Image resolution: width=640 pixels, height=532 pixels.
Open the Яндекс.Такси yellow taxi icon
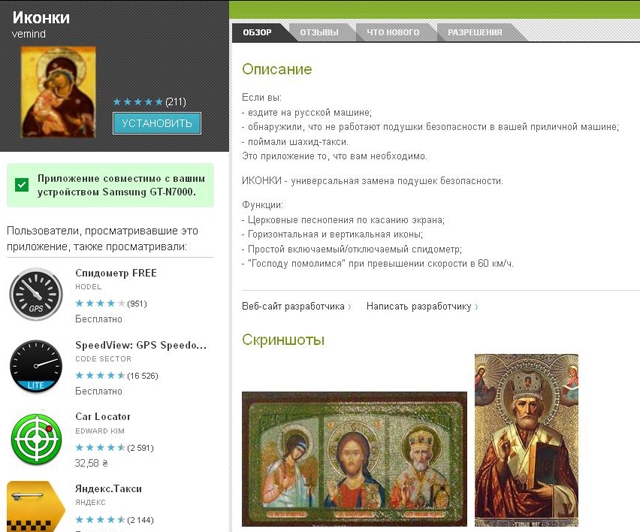[36, 506]
